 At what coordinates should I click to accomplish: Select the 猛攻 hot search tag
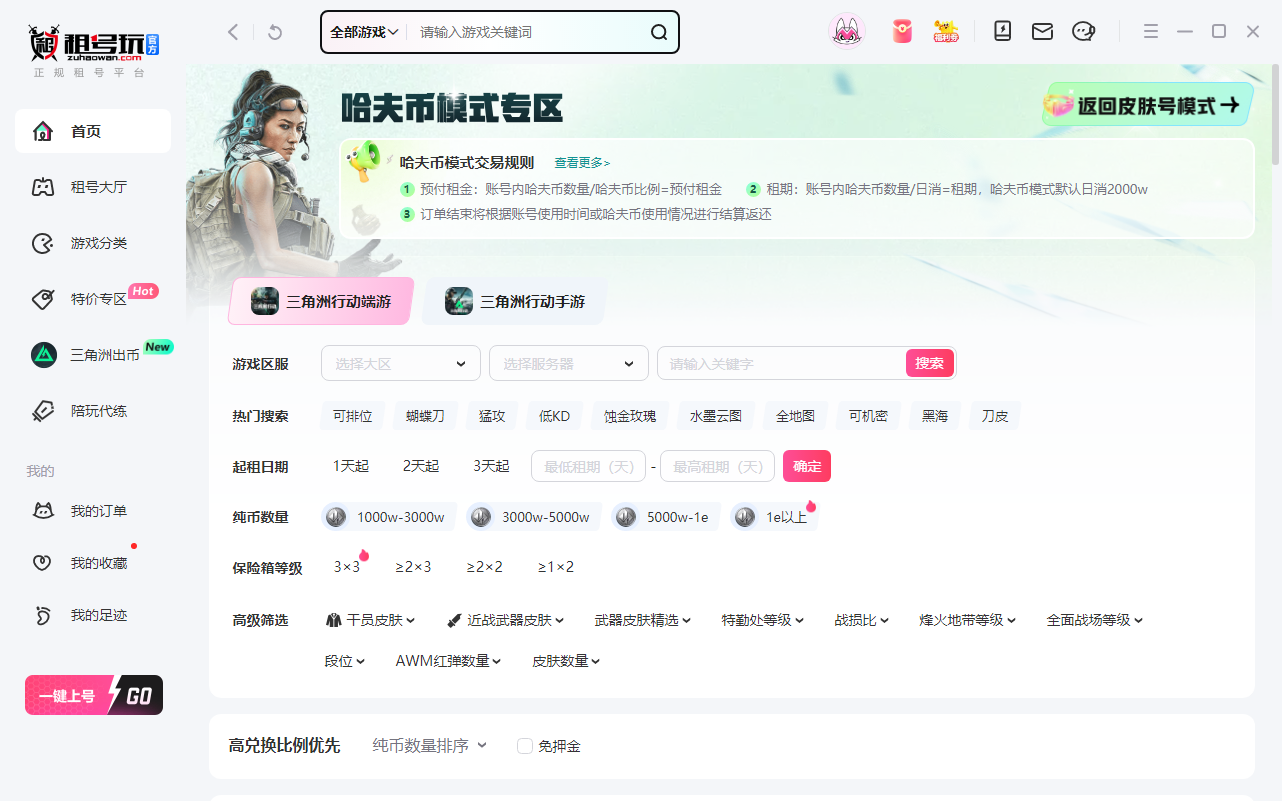coord(492,416)
